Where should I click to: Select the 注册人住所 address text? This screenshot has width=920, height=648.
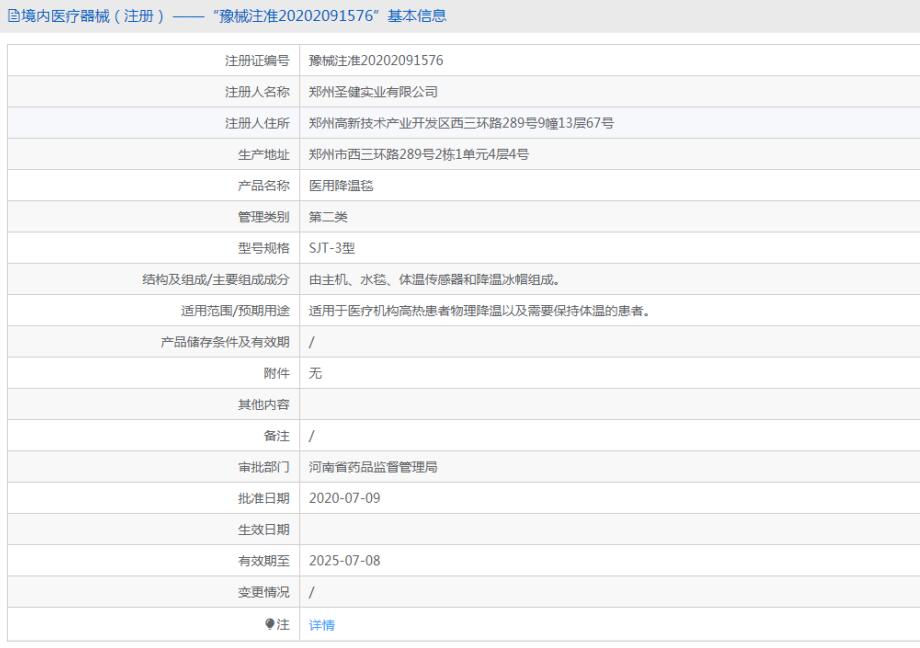pos(461,123)
